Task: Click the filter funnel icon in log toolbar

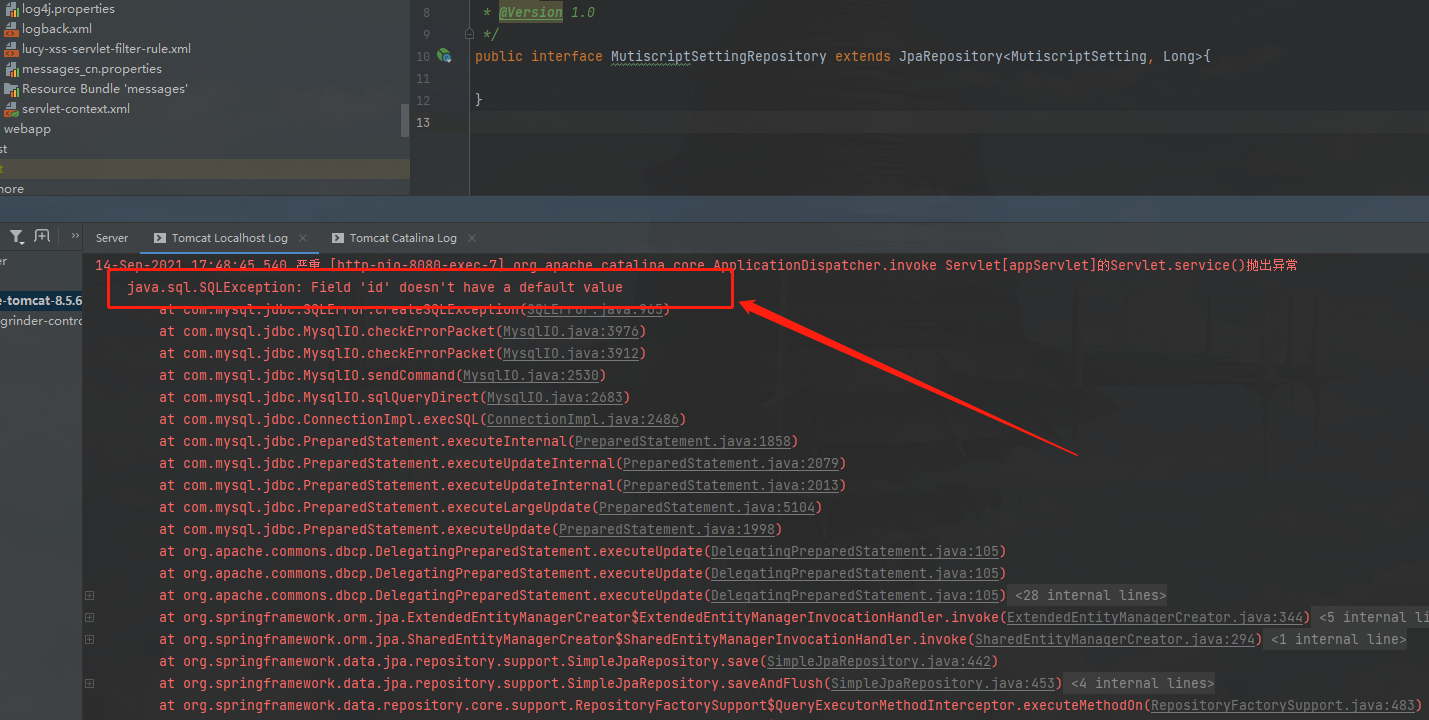Action: coord(15,235)
